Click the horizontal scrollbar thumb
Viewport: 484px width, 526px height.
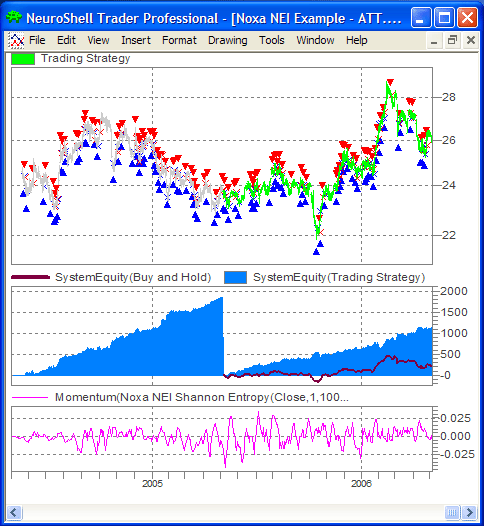tap(452, 513)
